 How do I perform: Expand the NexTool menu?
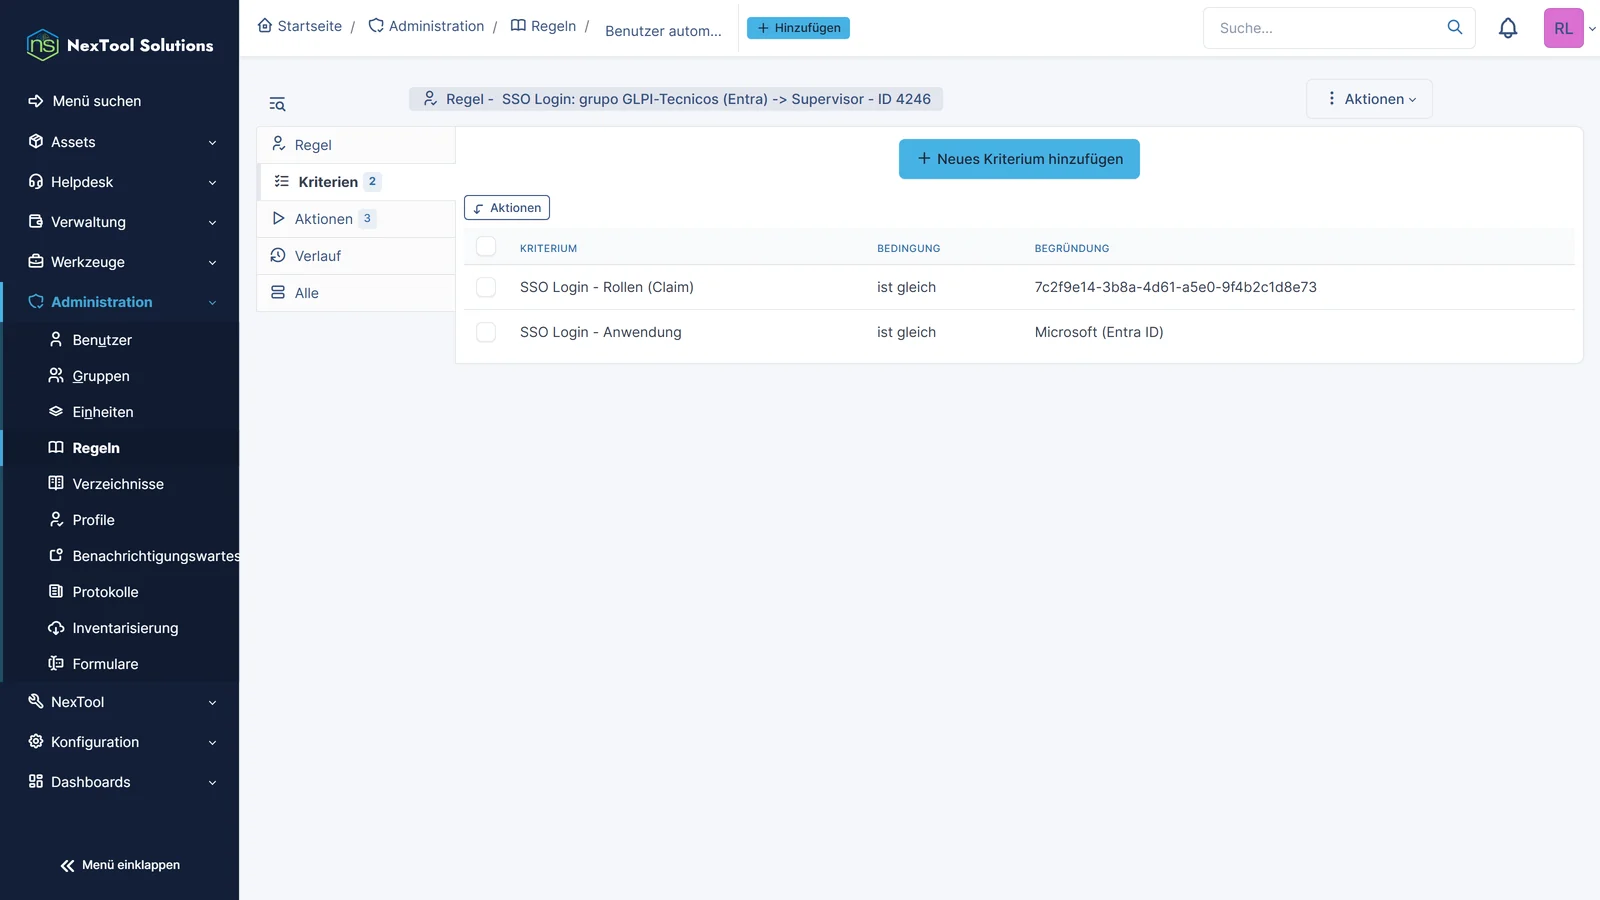120,702
